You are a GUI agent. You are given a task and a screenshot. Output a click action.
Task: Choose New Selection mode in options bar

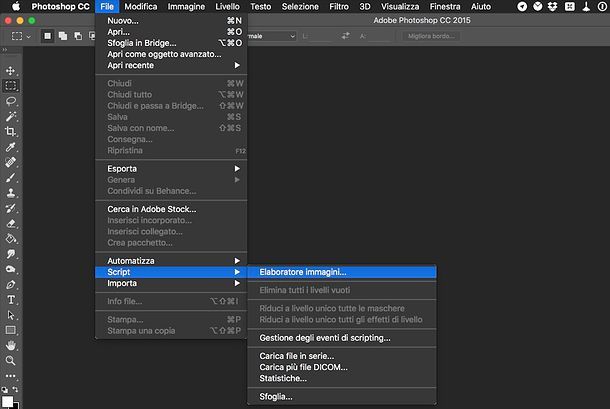(x=47, y=36)
